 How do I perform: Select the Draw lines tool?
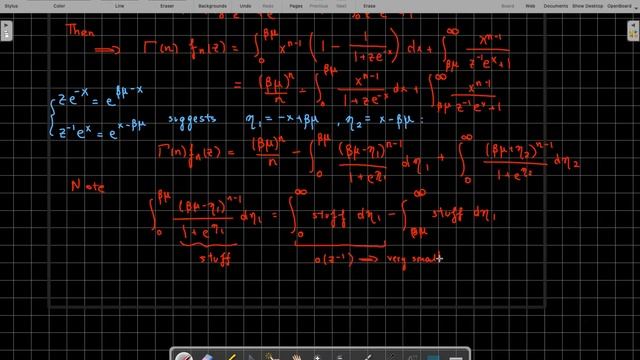[391, 358]
